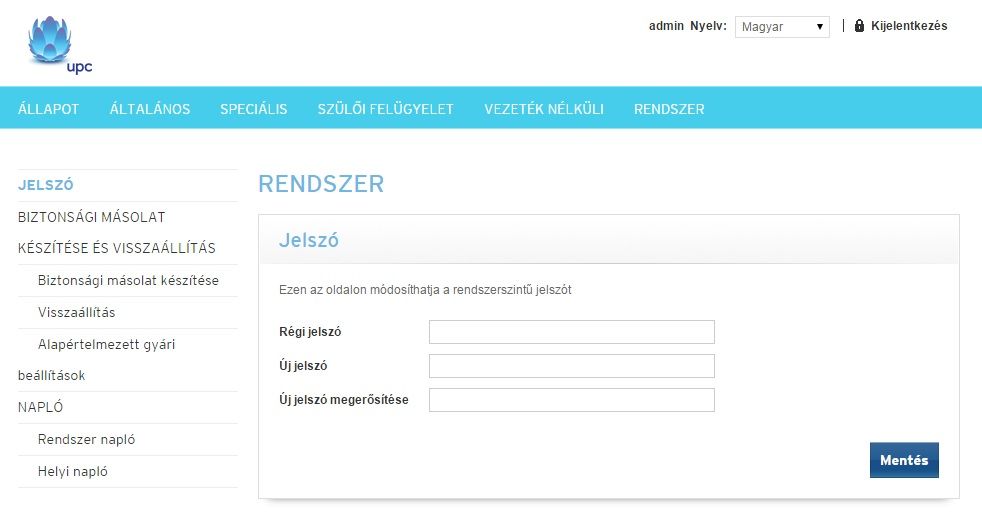Open Visszaállítás sidebar item
This screenshot has width=982, height=529.
click(x=76, y=312)
